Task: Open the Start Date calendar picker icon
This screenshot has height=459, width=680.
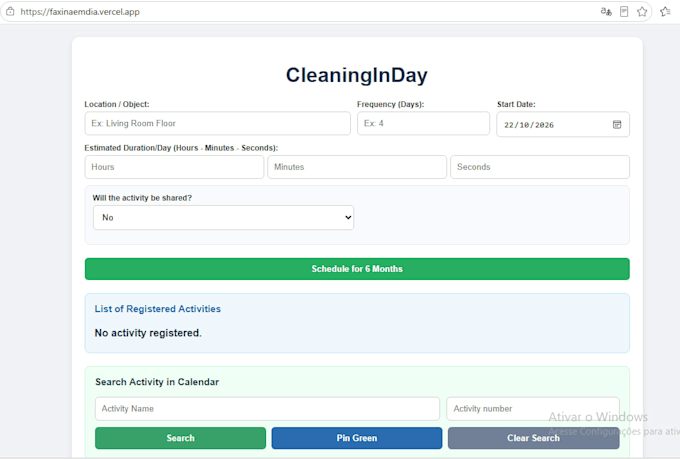Action: [617, 125]
